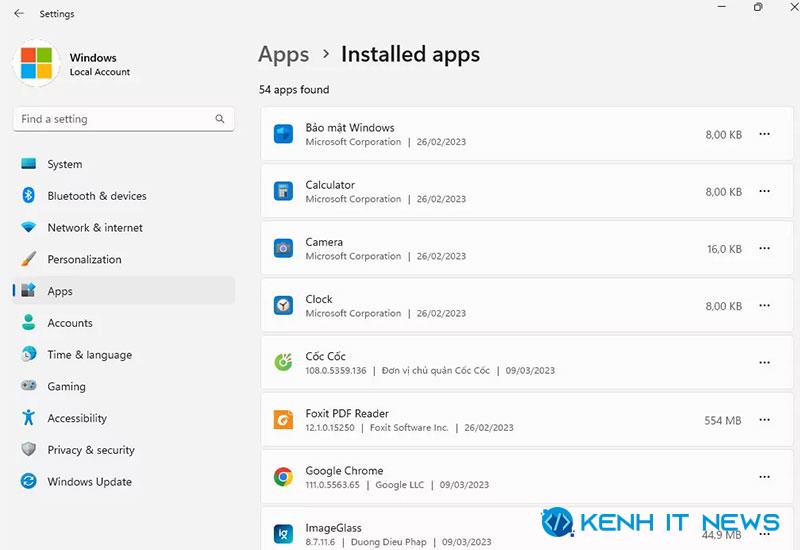This screenshot has height=550, width=800.
Task: Click the ImageGlass app icon
Action: [283, 534]
